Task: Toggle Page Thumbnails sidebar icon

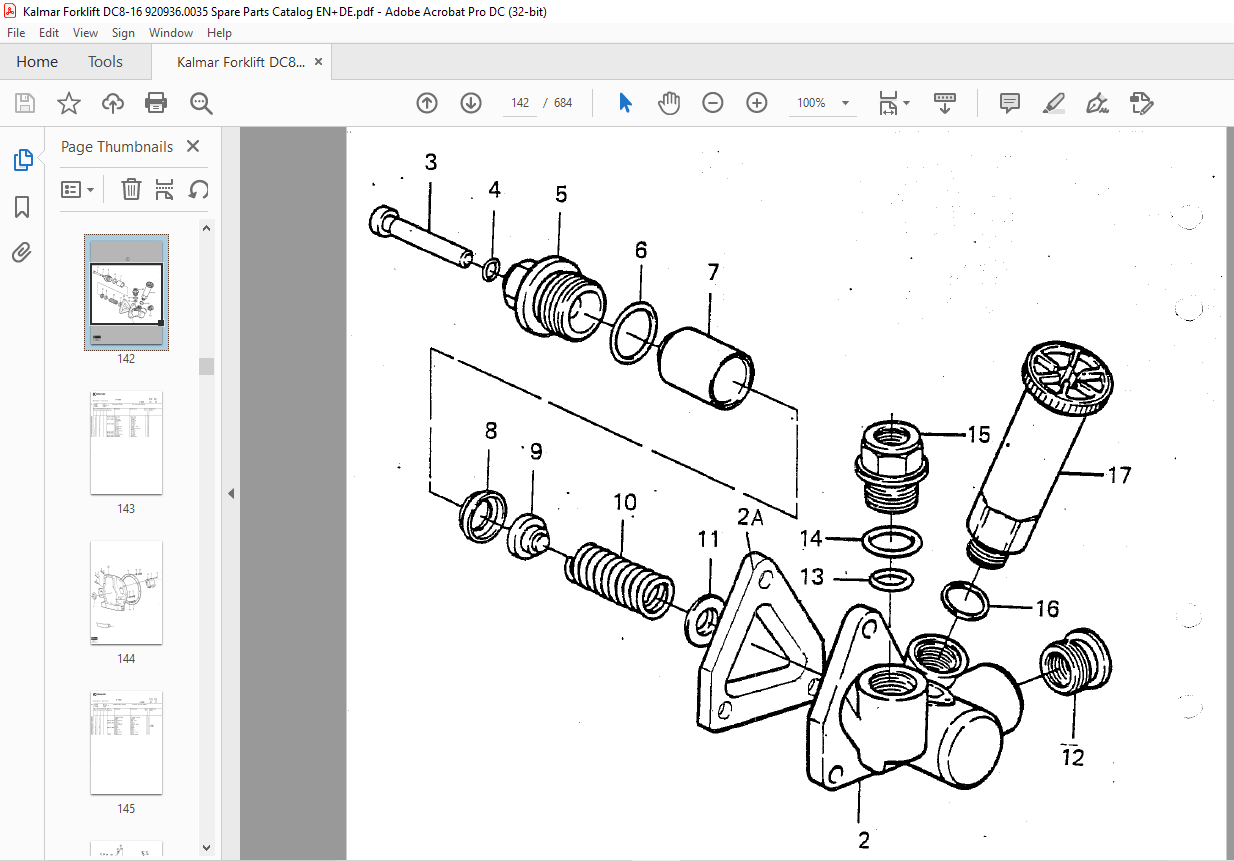Action: [x=22, y=159]
